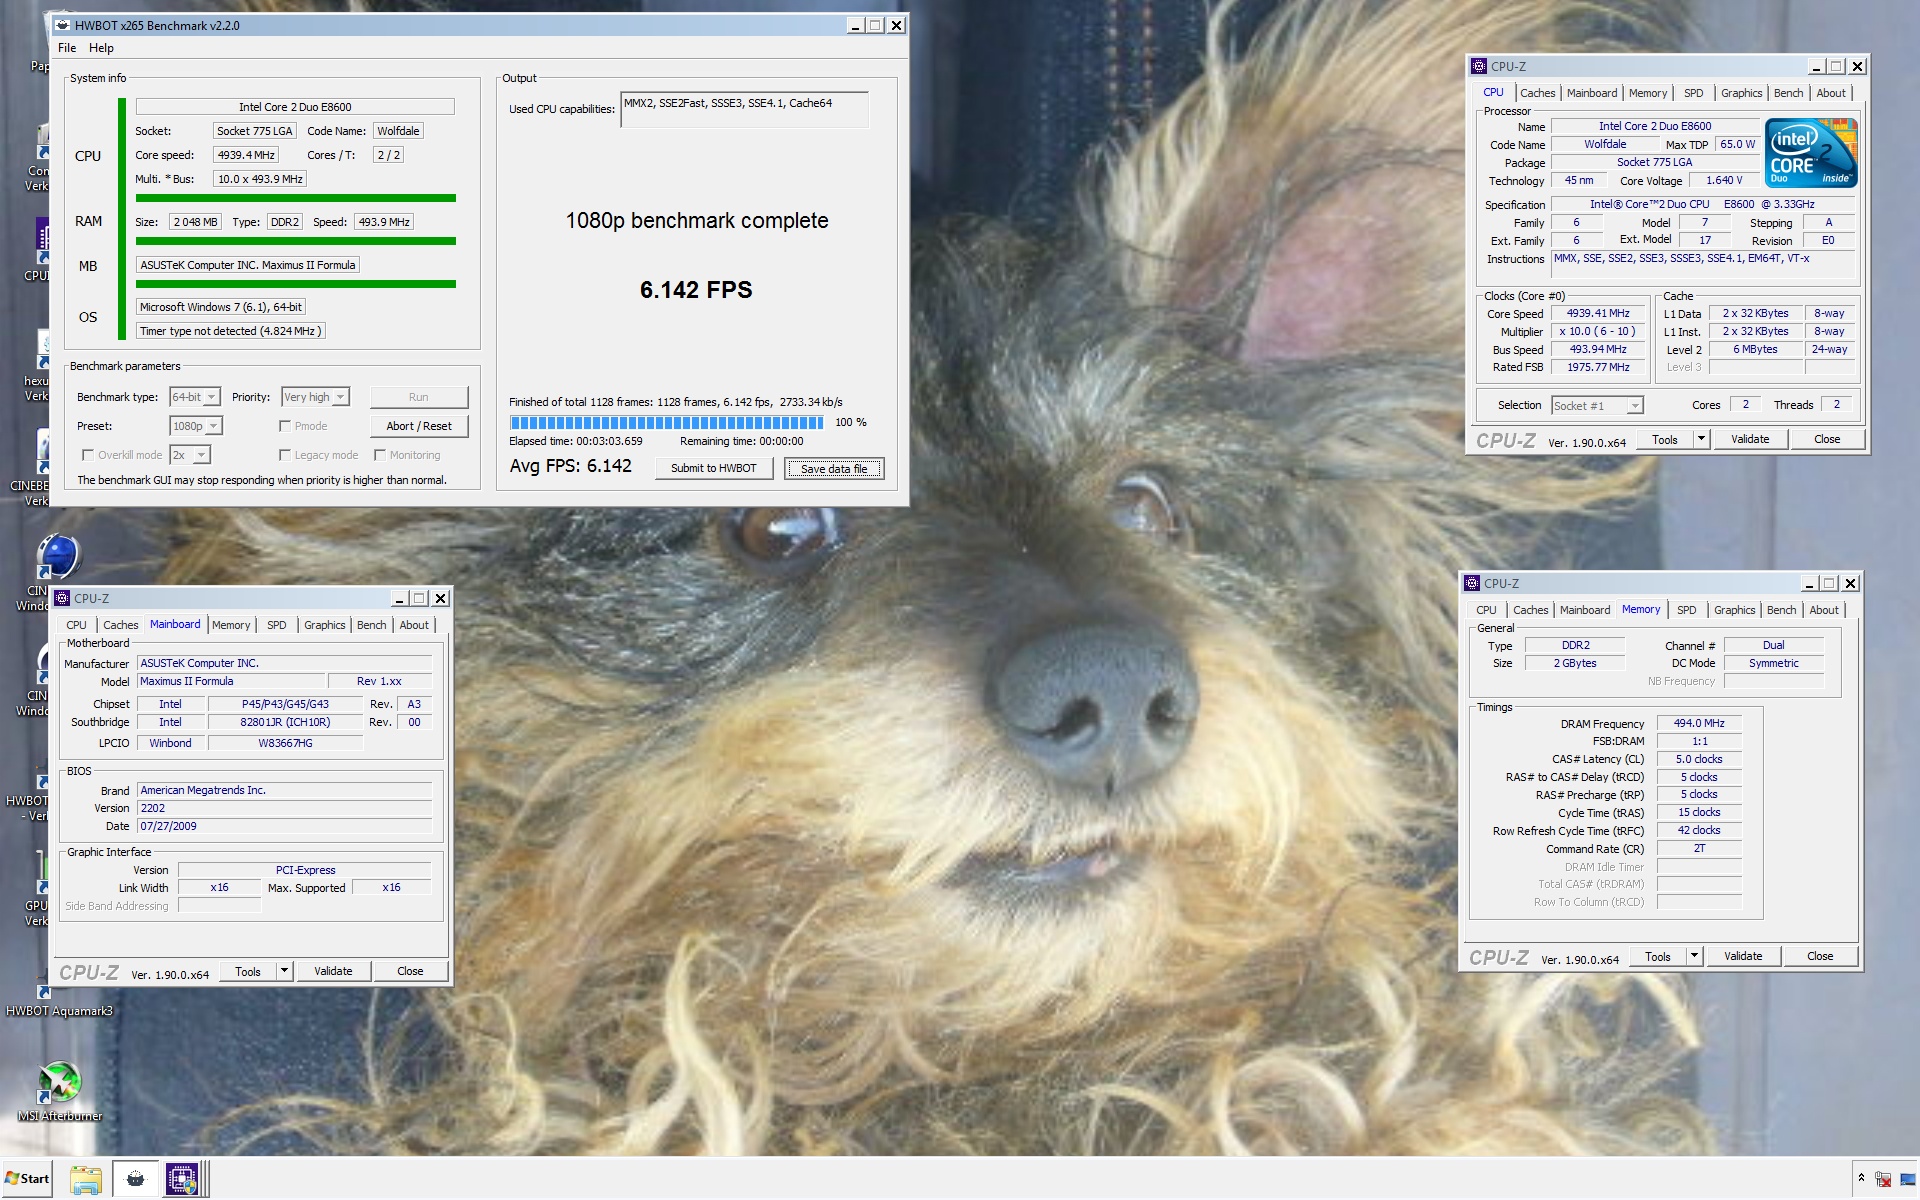Toggle Legacy mode checkbox
1920x1200 pixels.
[x=285, y=455]
